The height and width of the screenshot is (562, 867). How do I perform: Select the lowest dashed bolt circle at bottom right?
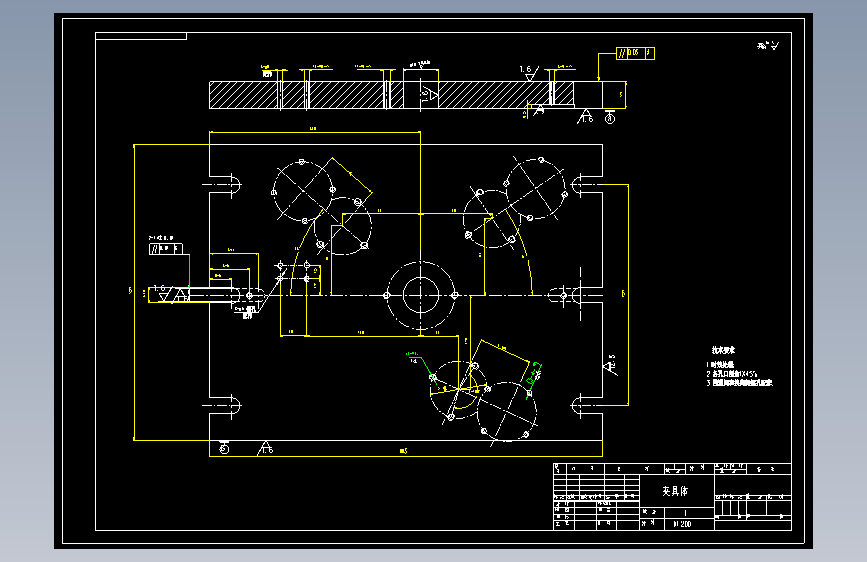[506, 411]
